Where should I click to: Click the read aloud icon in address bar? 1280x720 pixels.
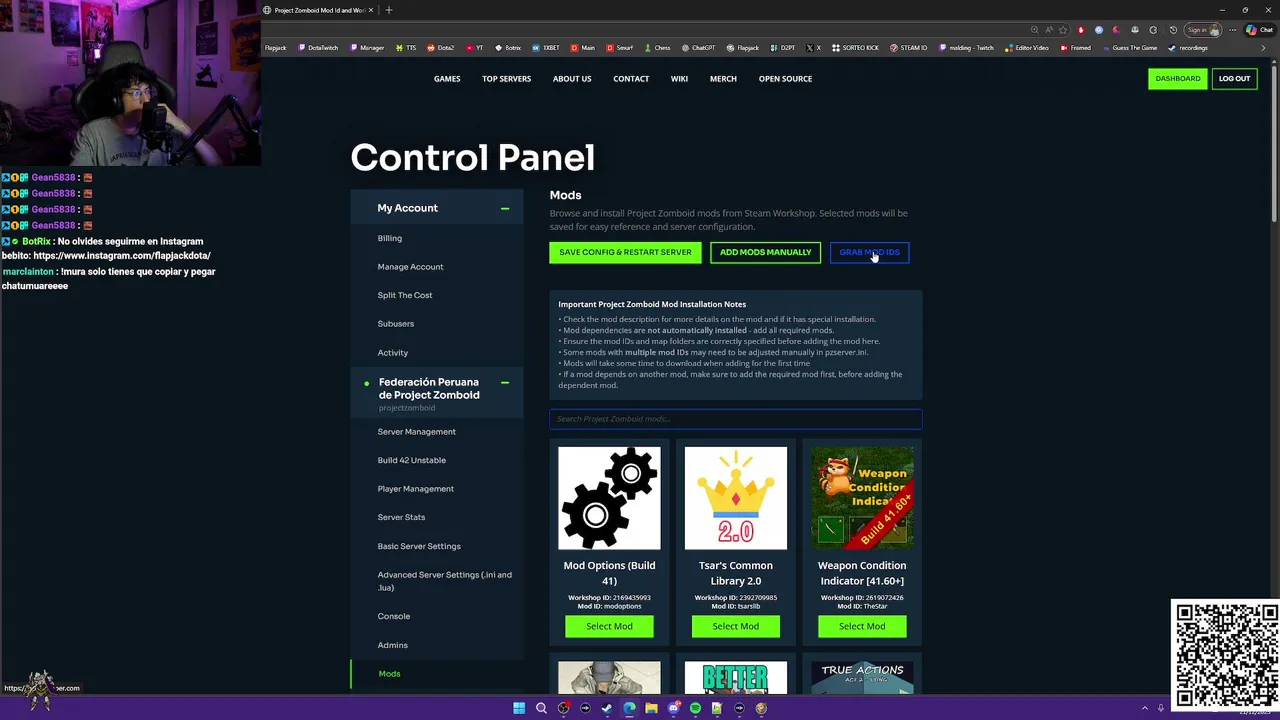(x=1049, y=30)
